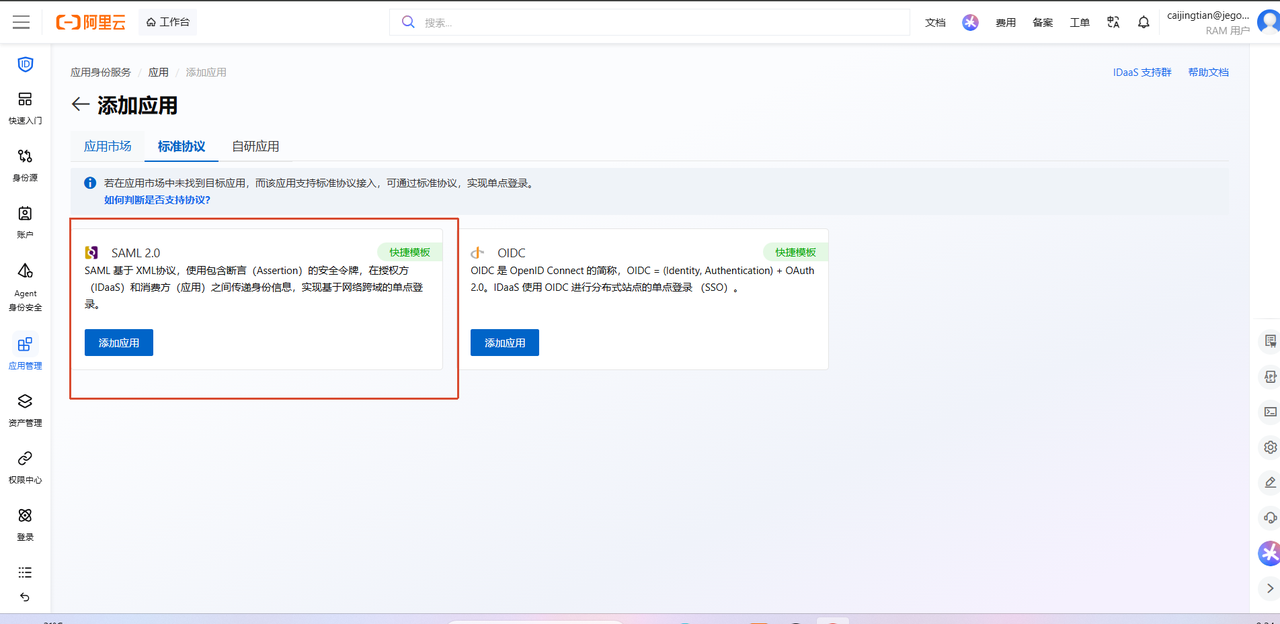Click the shopping cart document icon on right rail
Screen dimensions: 1280x624
pyautogui.click(x=1271, y=341)
